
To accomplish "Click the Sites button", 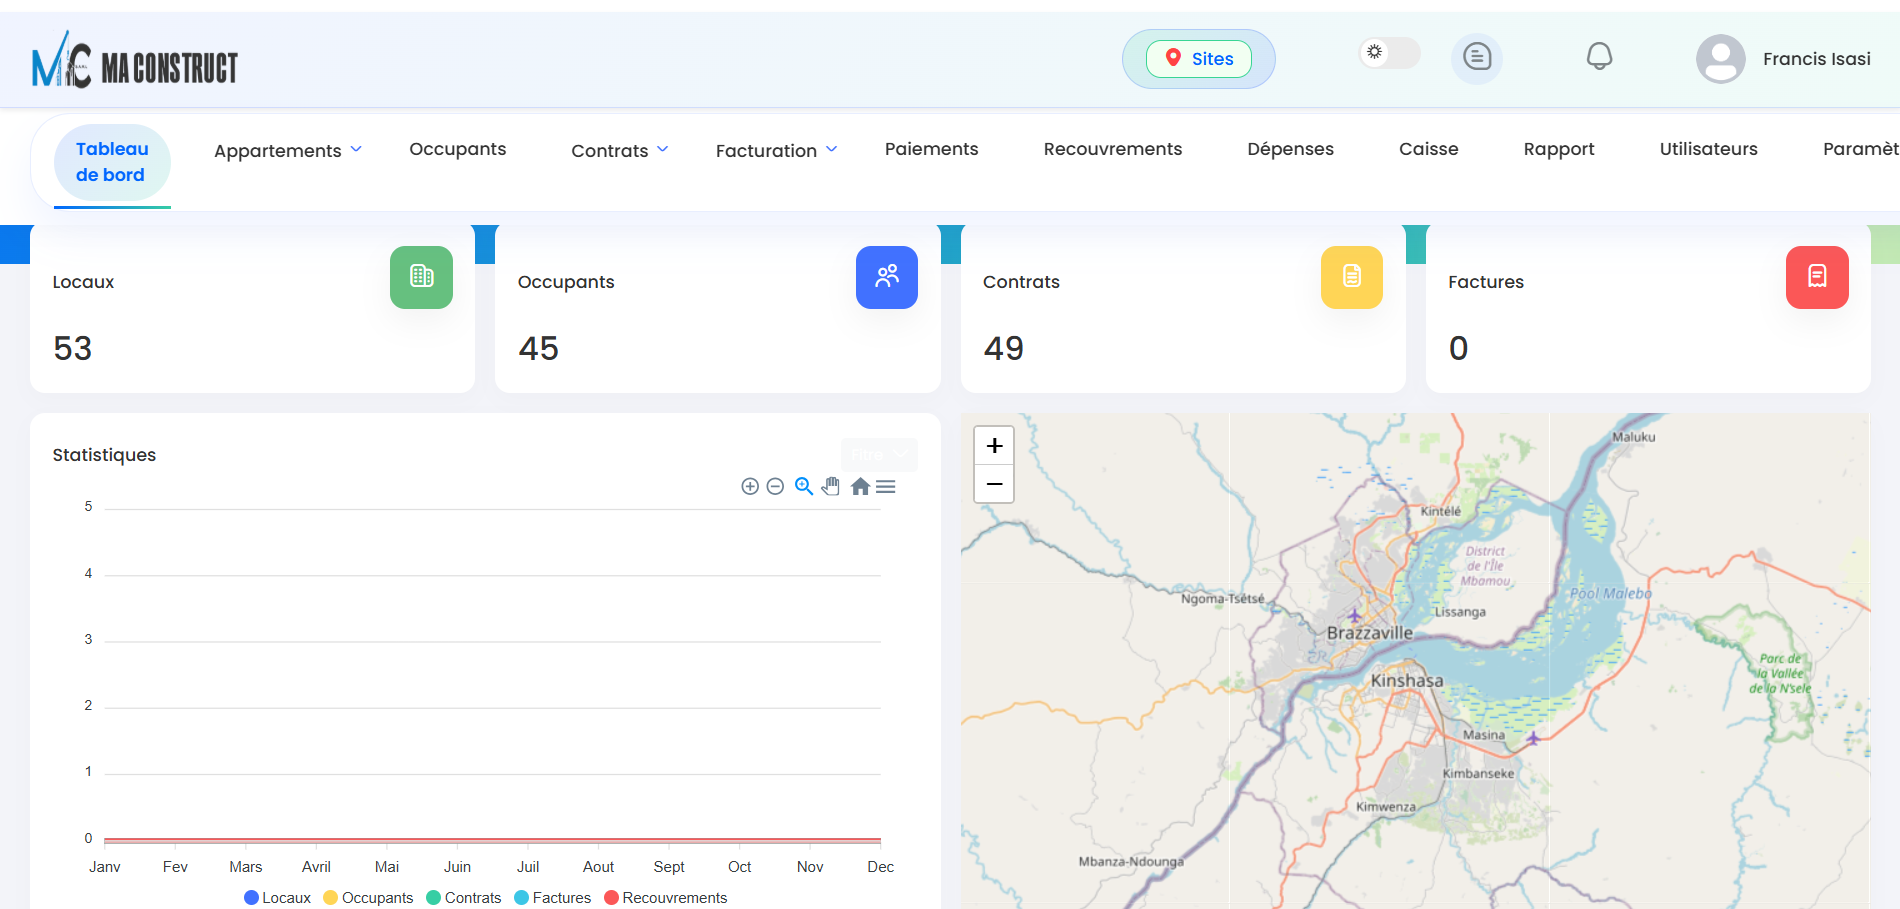I will tap(1198, 59).
